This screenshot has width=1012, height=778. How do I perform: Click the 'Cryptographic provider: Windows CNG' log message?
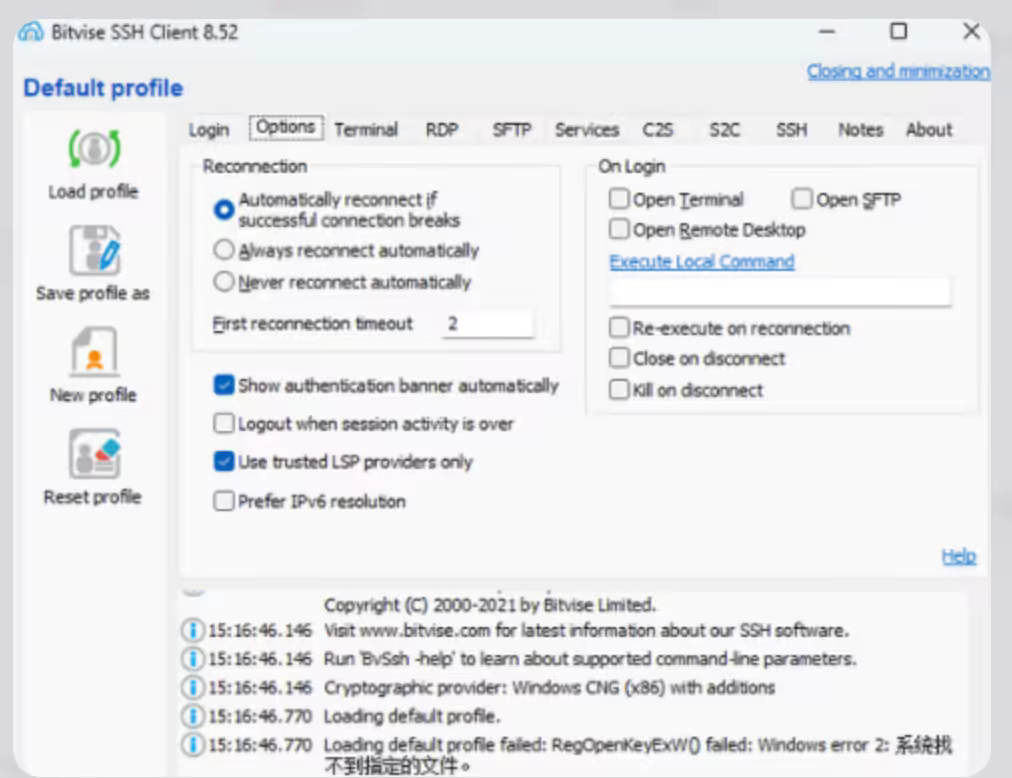(549, 687)
